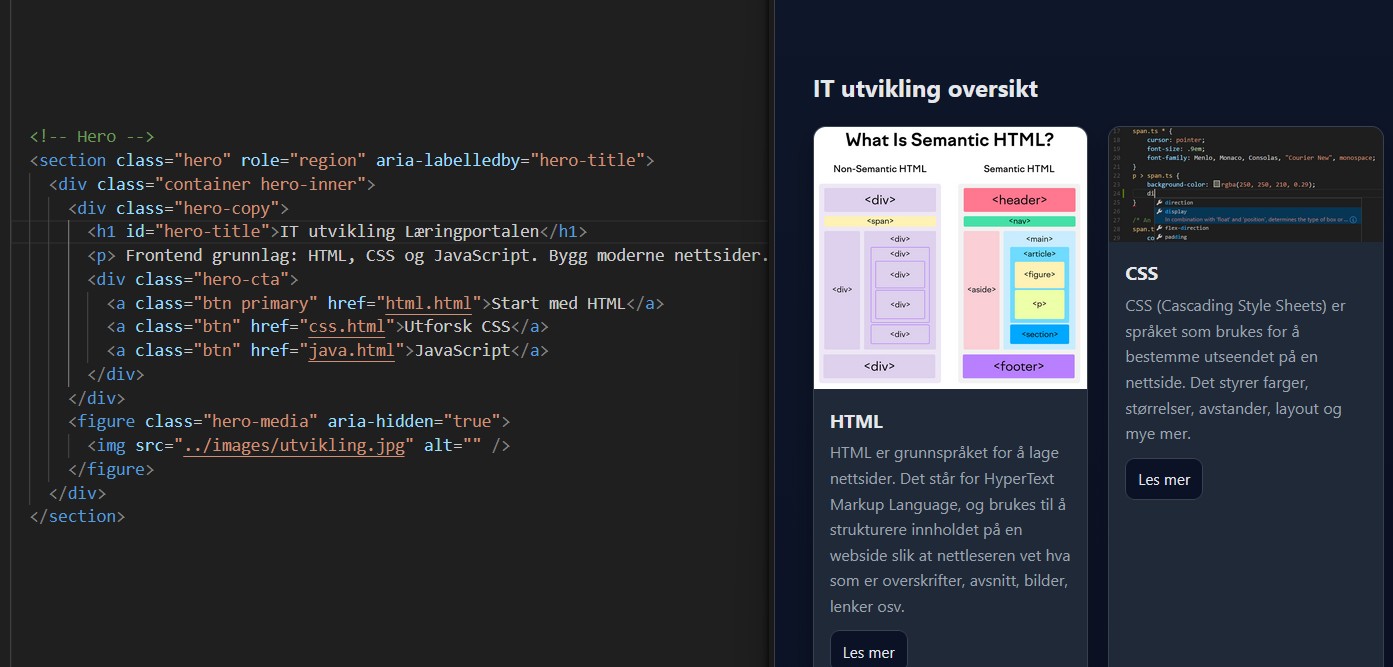Screen dimensions: 1393x667
Task: Click the figure class="hero-media" line
Action: point(289,421)
